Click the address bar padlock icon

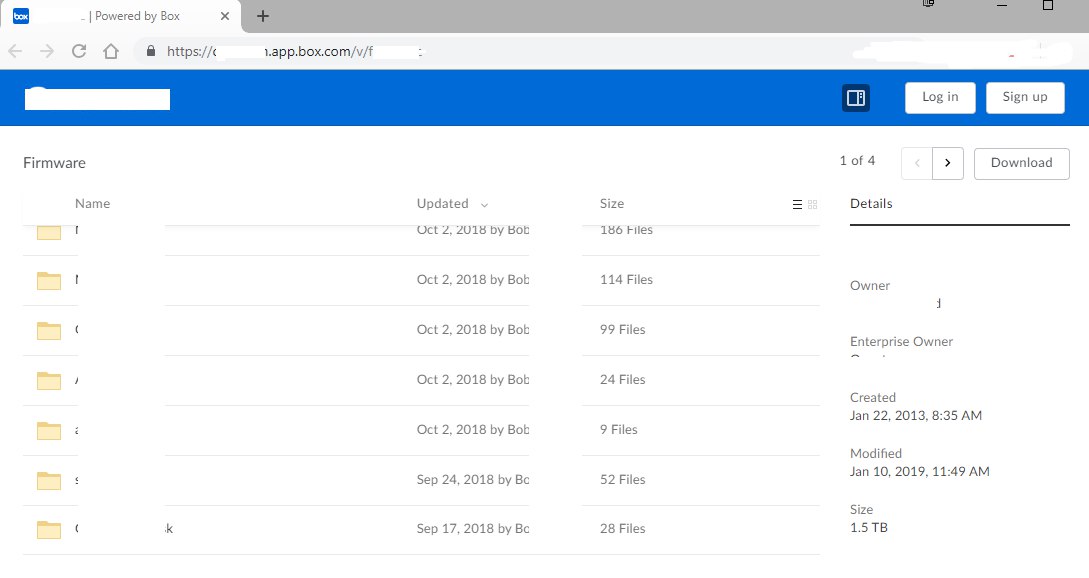point(150,51)
